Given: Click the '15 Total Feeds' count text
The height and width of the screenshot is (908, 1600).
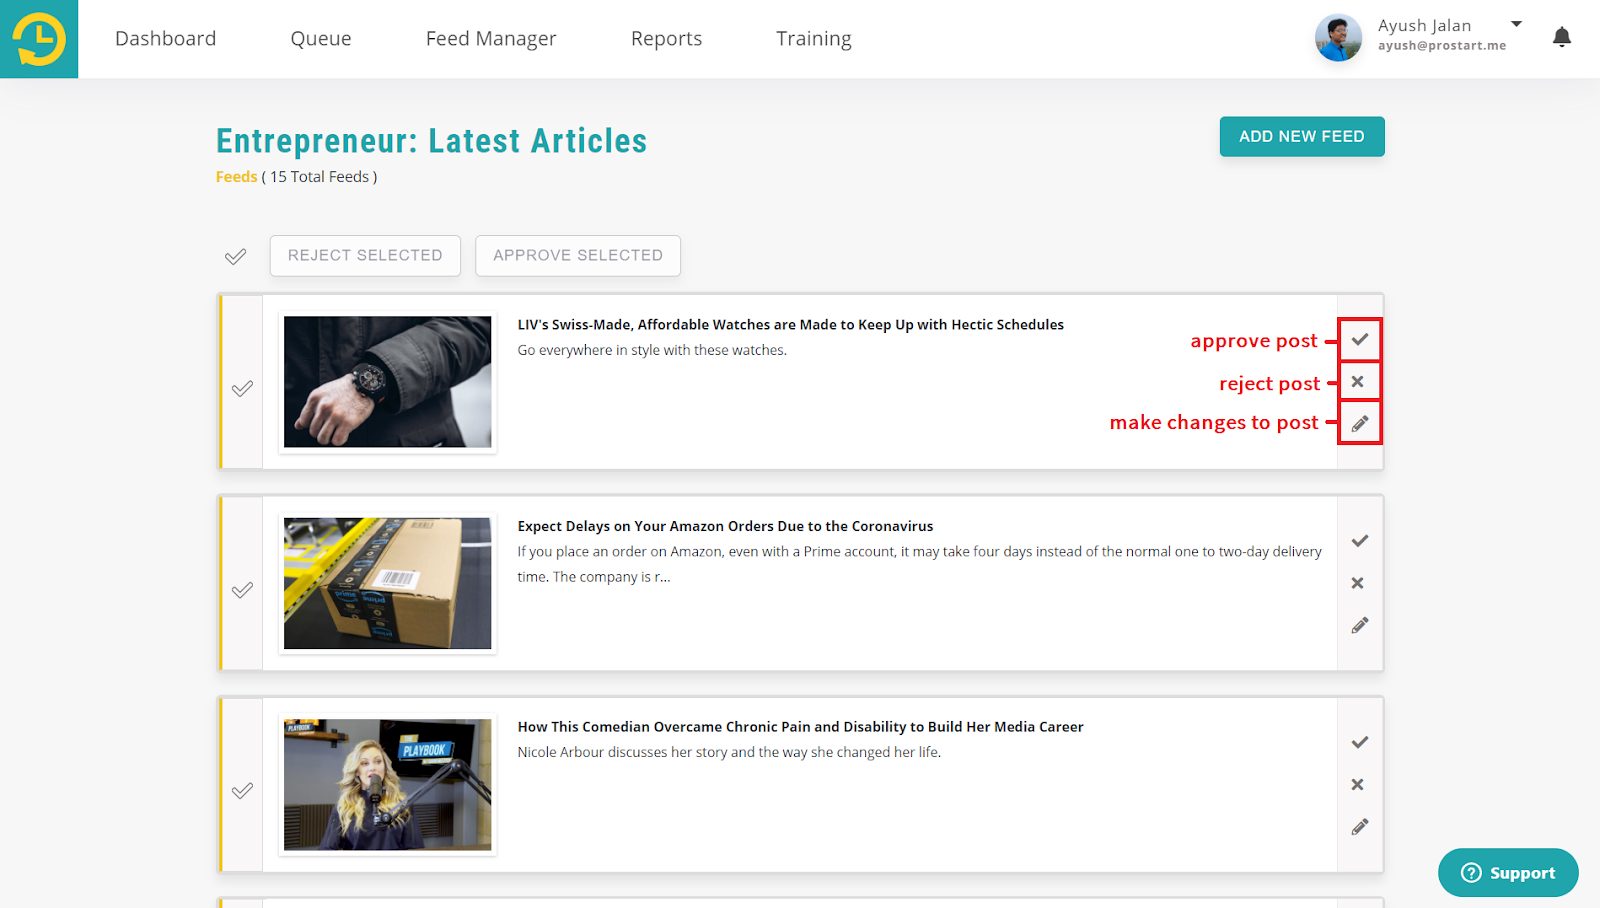Looking at the screenshot, I should (320, 177).
